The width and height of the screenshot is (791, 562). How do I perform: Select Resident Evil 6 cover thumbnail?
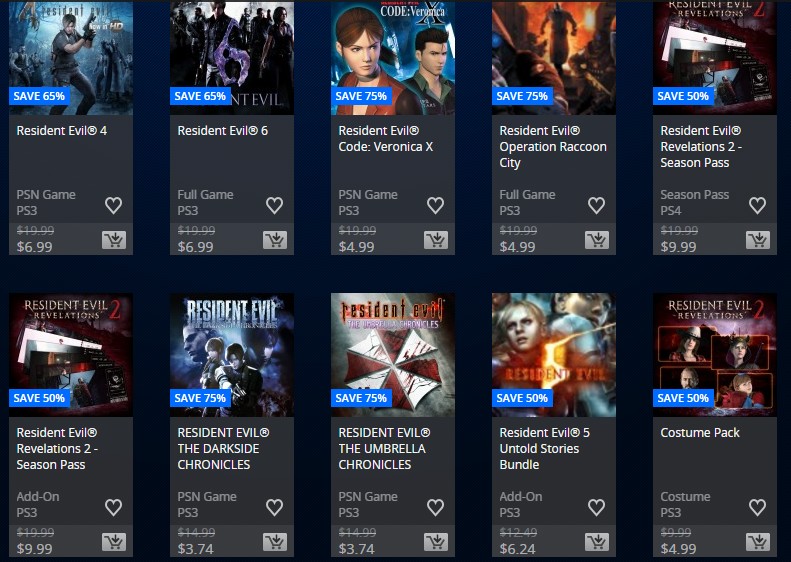pyautogui.click(x=232, y=58)
